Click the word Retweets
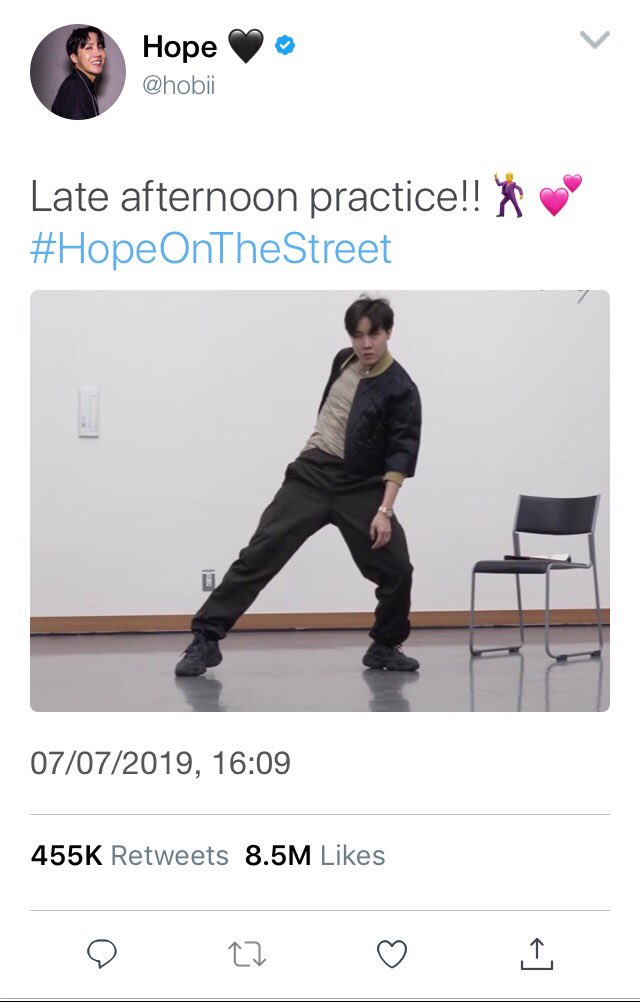Image resolution: width=640 pixels, height=1002 pixels. [x=170, y=855]
